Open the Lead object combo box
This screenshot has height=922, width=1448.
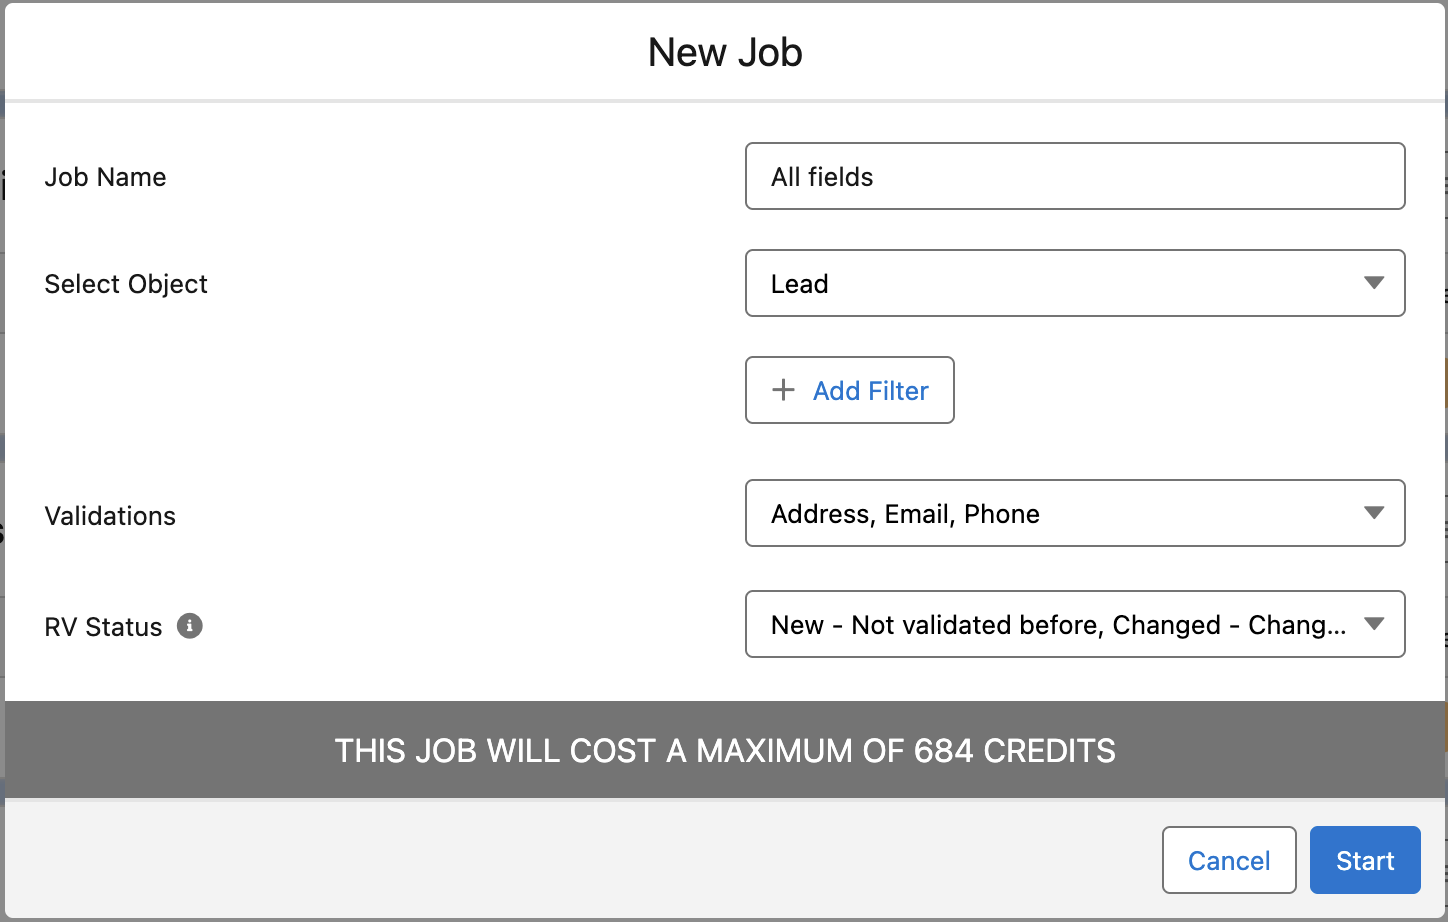tap(1075, 283)
